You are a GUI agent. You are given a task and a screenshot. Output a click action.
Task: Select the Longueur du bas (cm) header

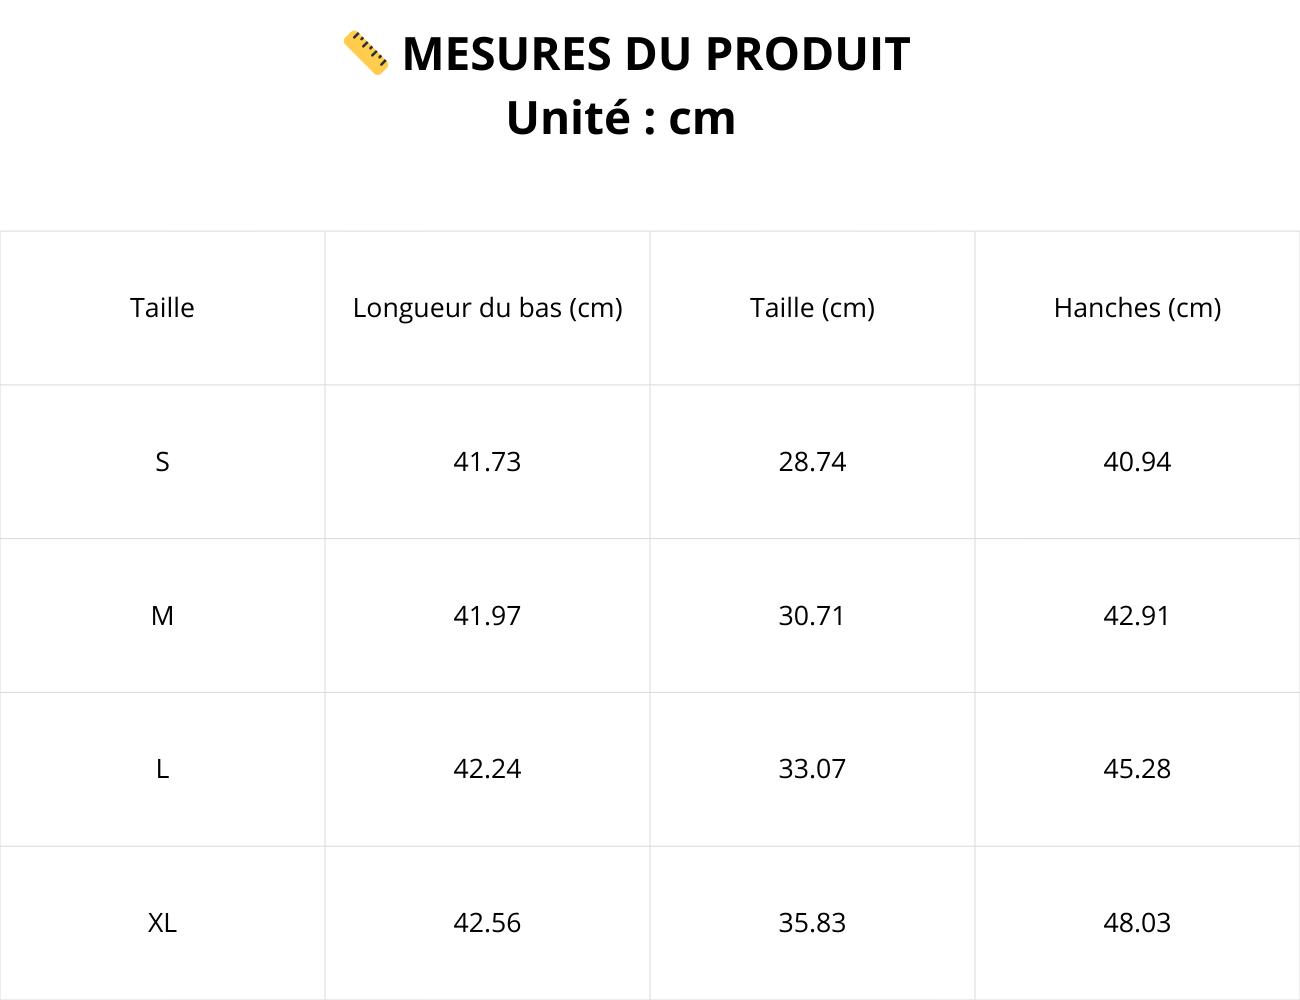pos(487,308)
